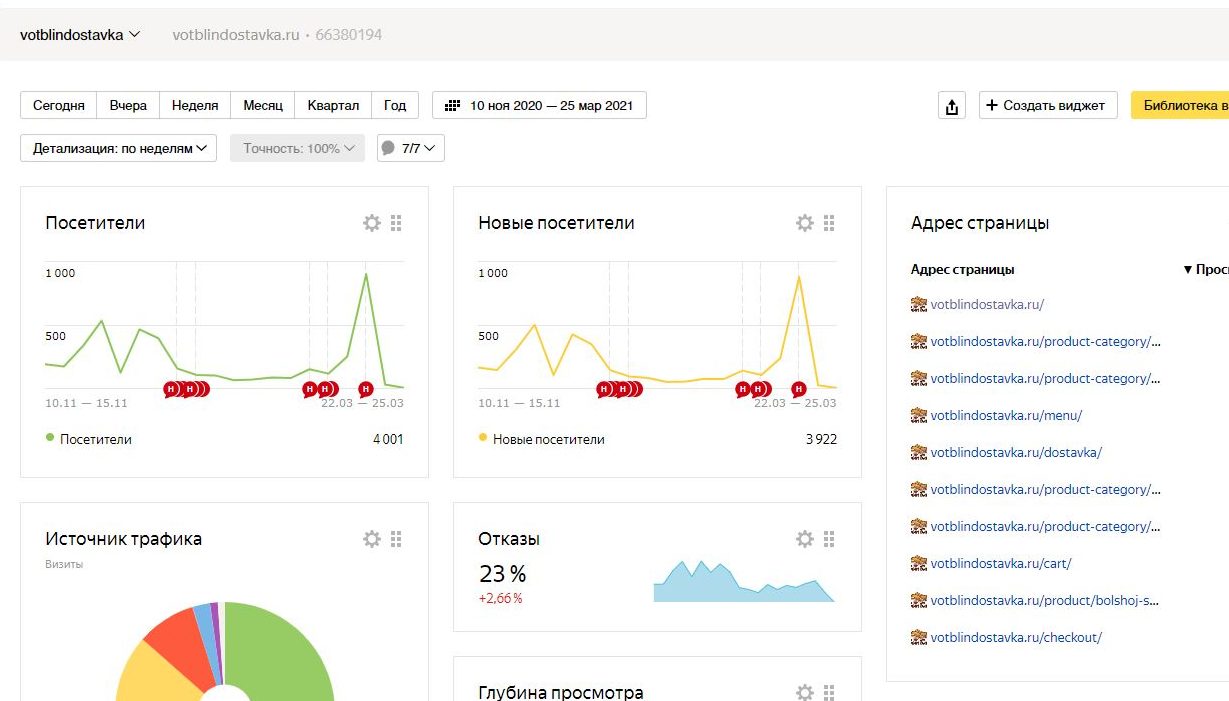
Task: Open votblindostavka.ru/dostavka/ page link
Action: click(x=1016, y=453)
